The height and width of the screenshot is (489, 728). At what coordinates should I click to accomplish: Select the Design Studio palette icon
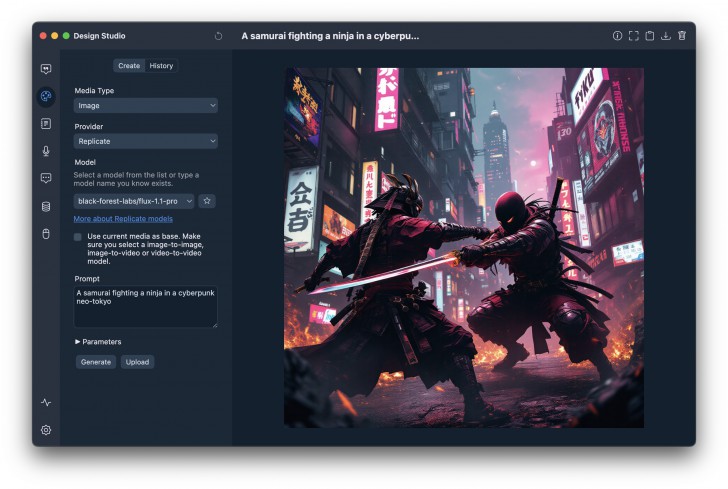click(46, 96)
